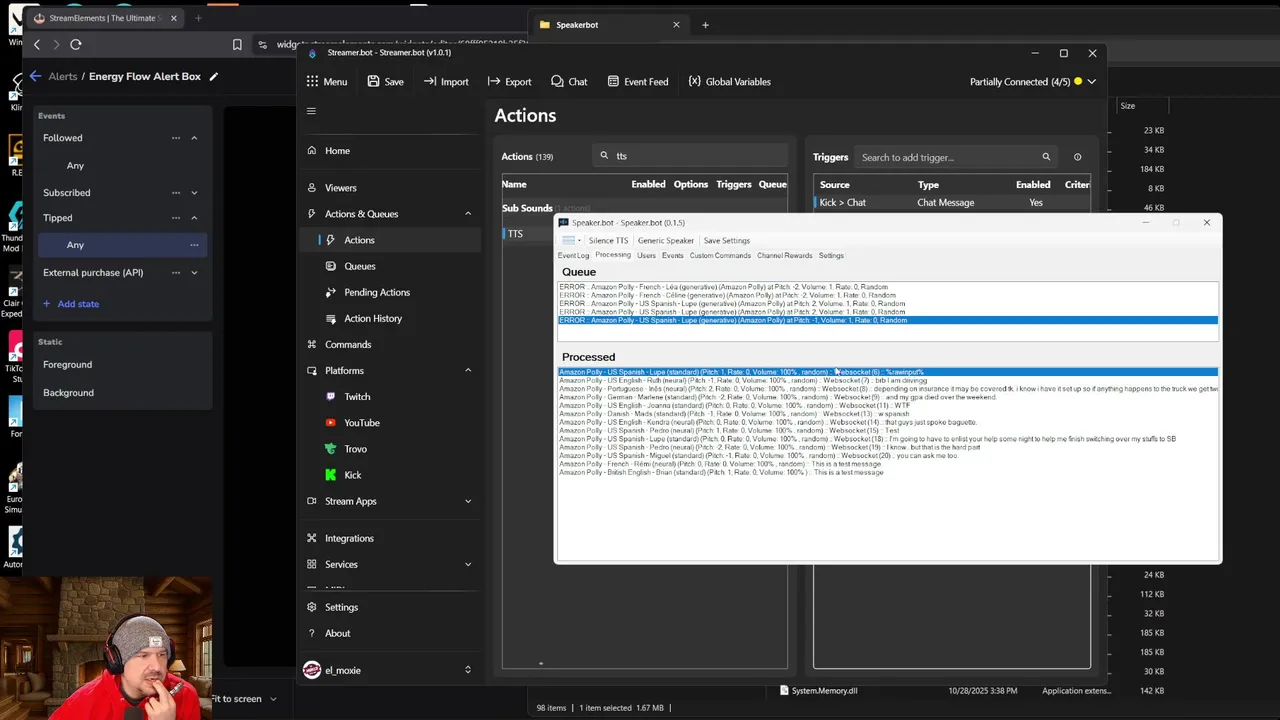The height and width of the screenshot is (720, 1280).
Task: Switch to Processing tab in Speaker.bot
Action: coord(613,255)
